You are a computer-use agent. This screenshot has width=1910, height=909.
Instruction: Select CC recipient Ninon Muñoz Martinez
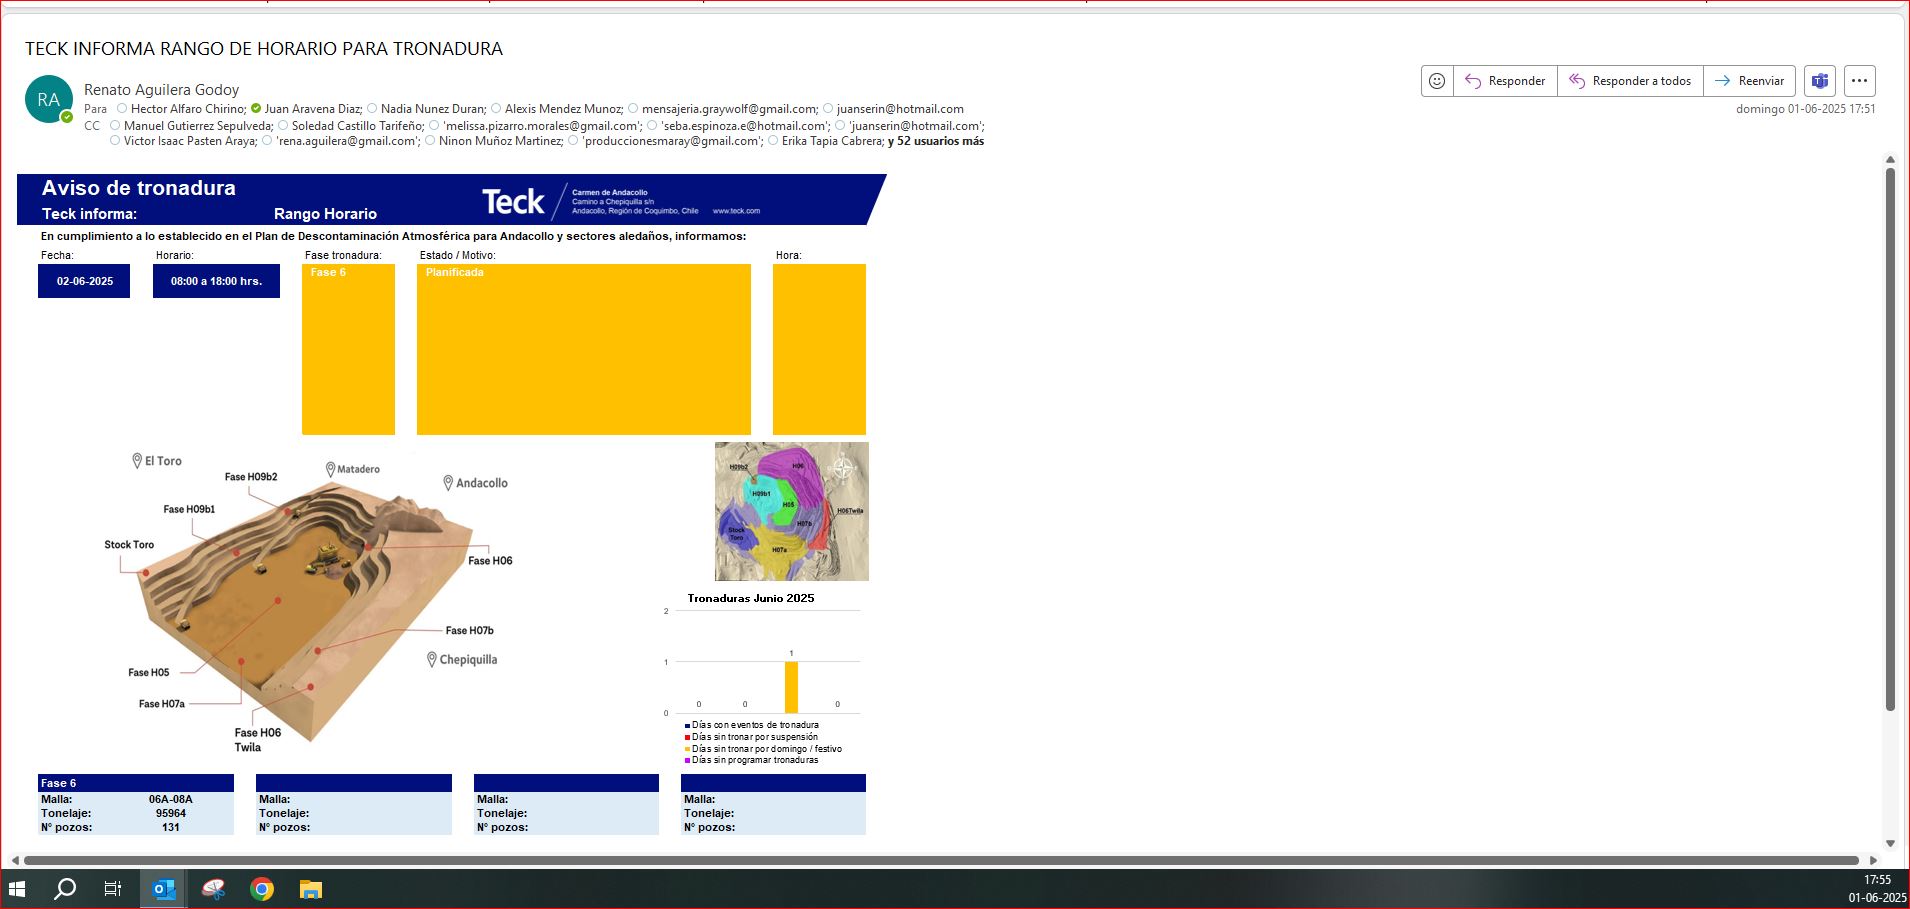click(500, 141)
